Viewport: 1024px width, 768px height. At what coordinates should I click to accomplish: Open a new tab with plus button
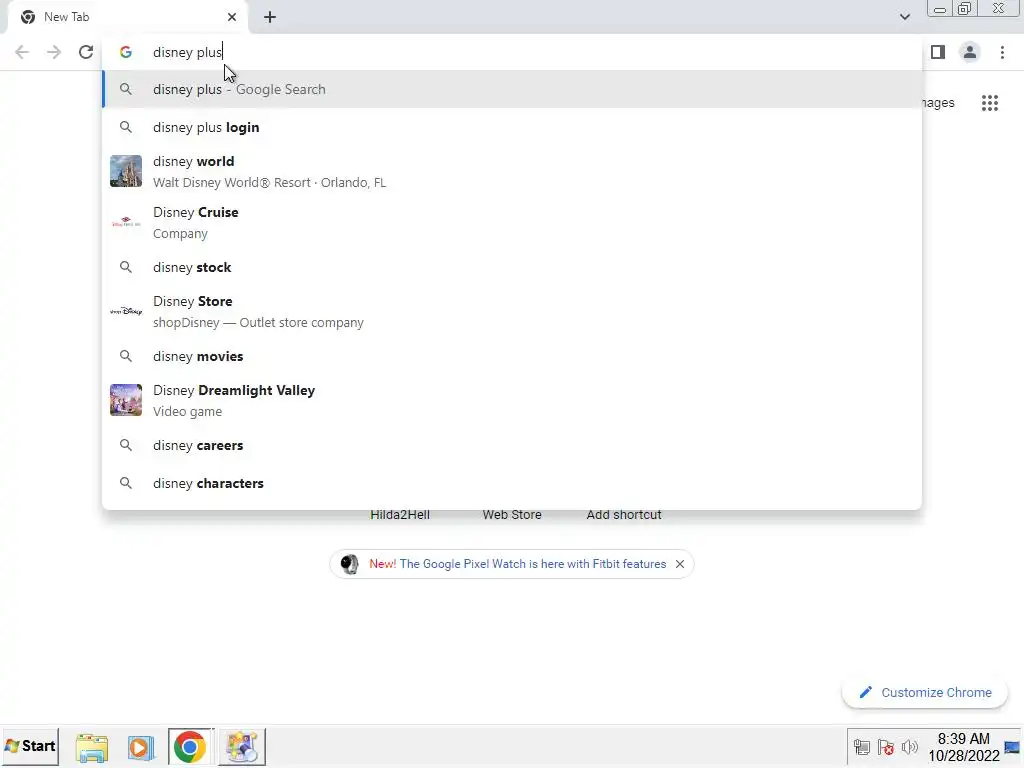pos(270,17)
